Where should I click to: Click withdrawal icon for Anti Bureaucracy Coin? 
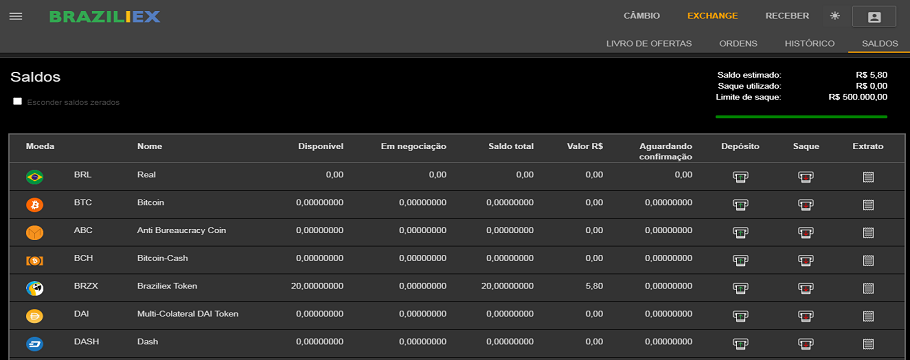(806, 232)
